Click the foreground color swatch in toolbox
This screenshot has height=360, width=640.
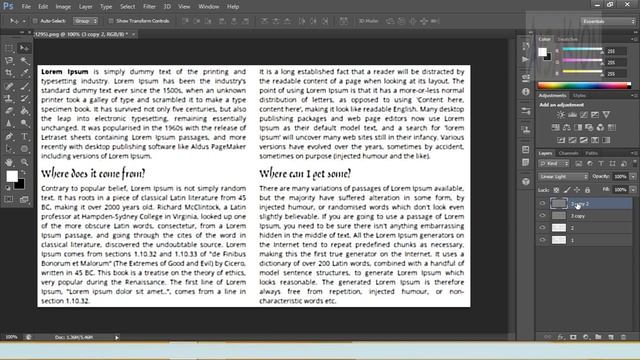point(12,176)
